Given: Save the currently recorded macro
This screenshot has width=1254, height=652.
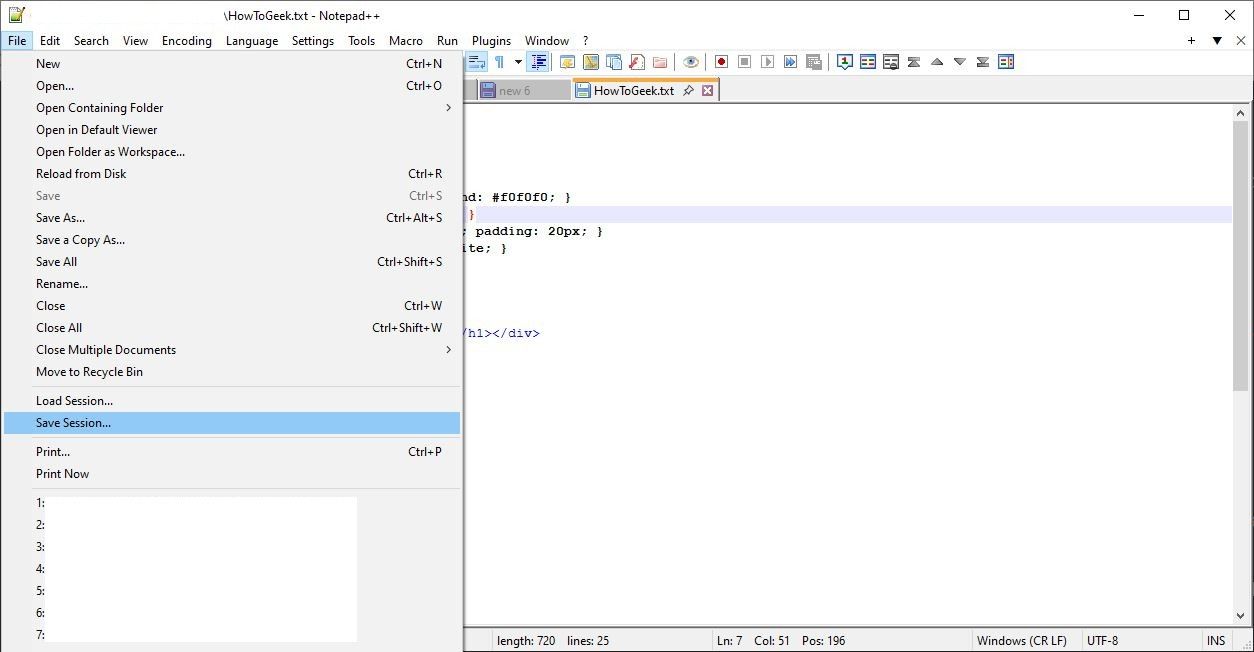Looking at the screenshot, I should pos(814,61).
